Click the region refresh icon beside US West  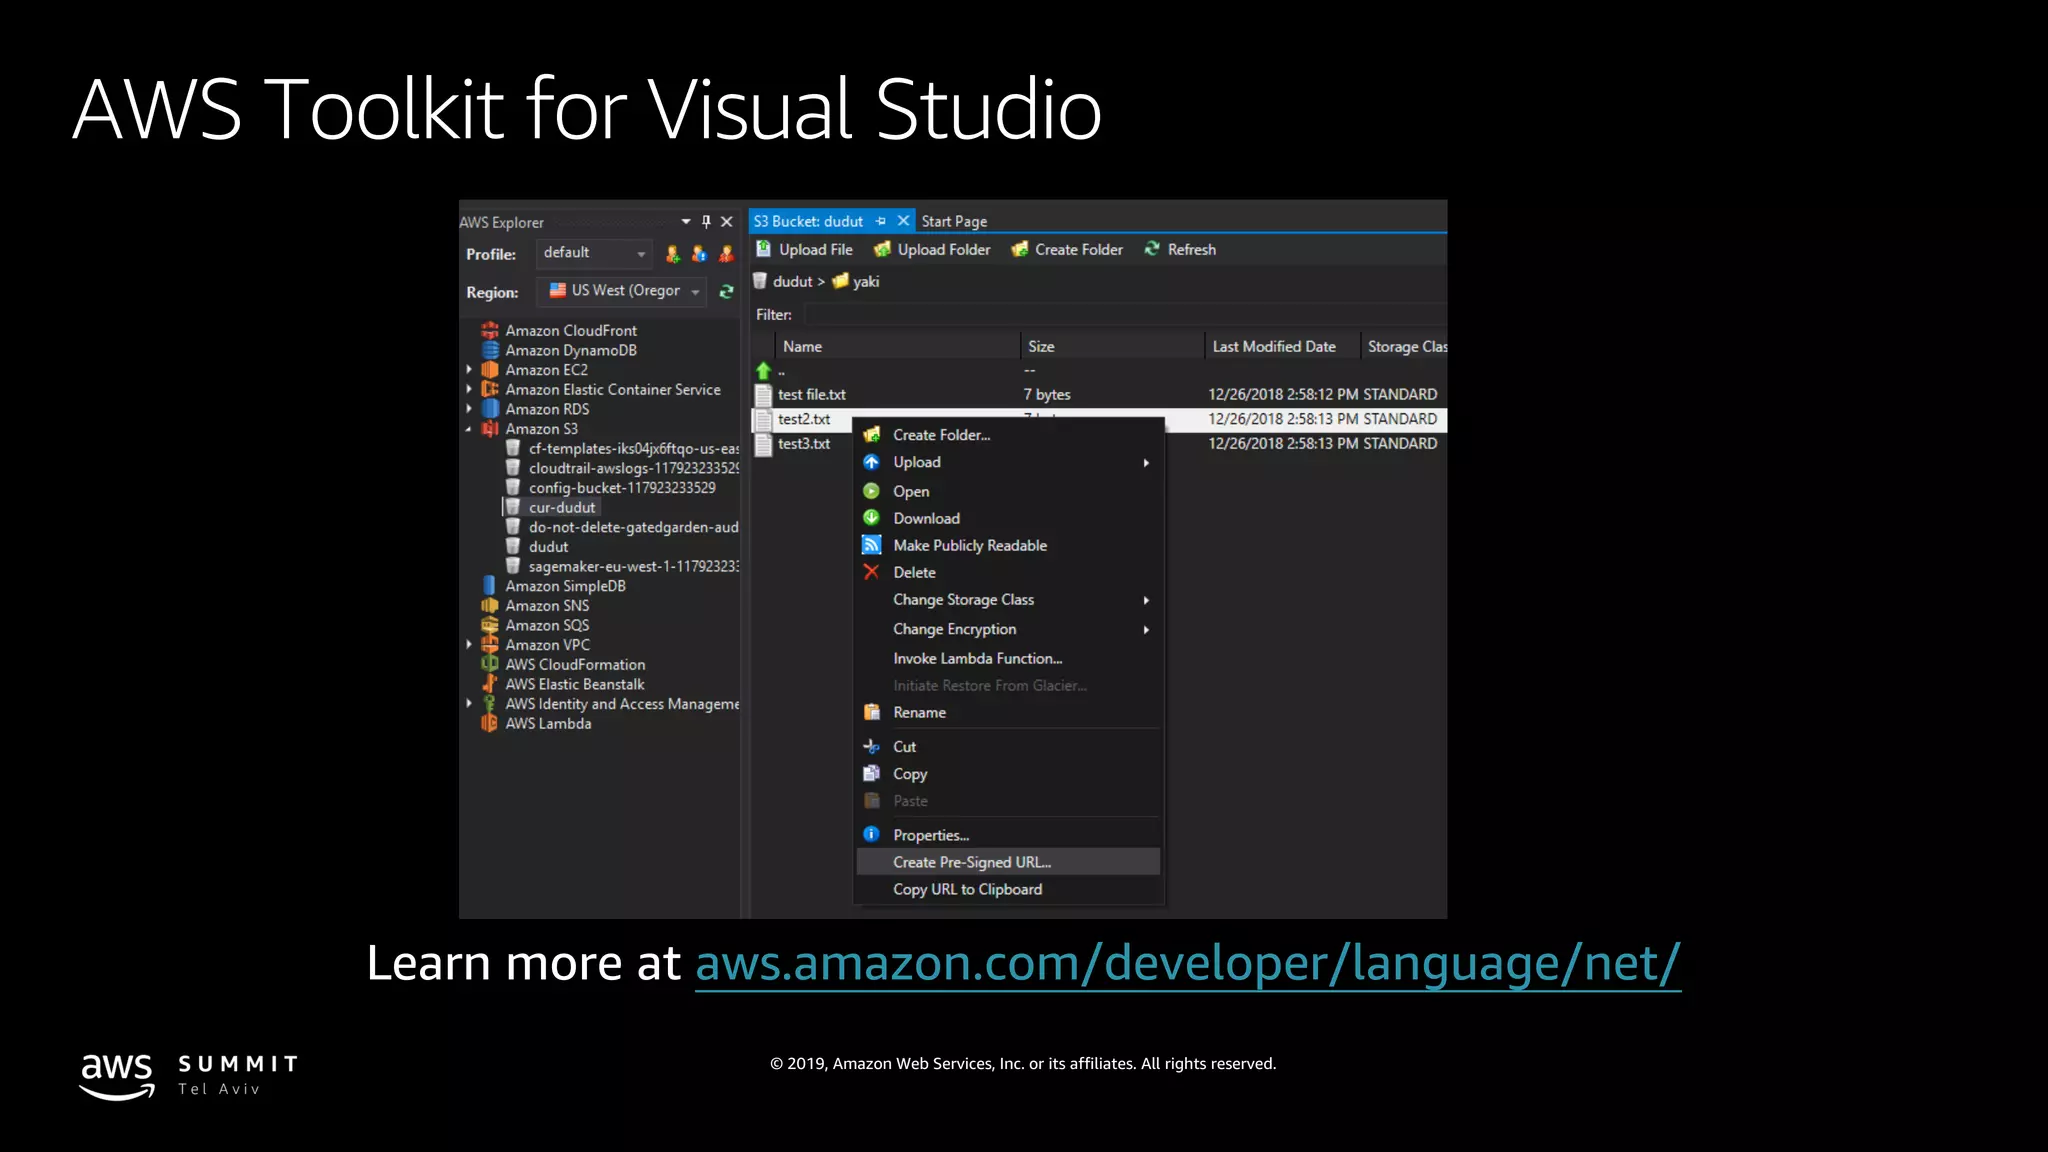tap(727, 291)
